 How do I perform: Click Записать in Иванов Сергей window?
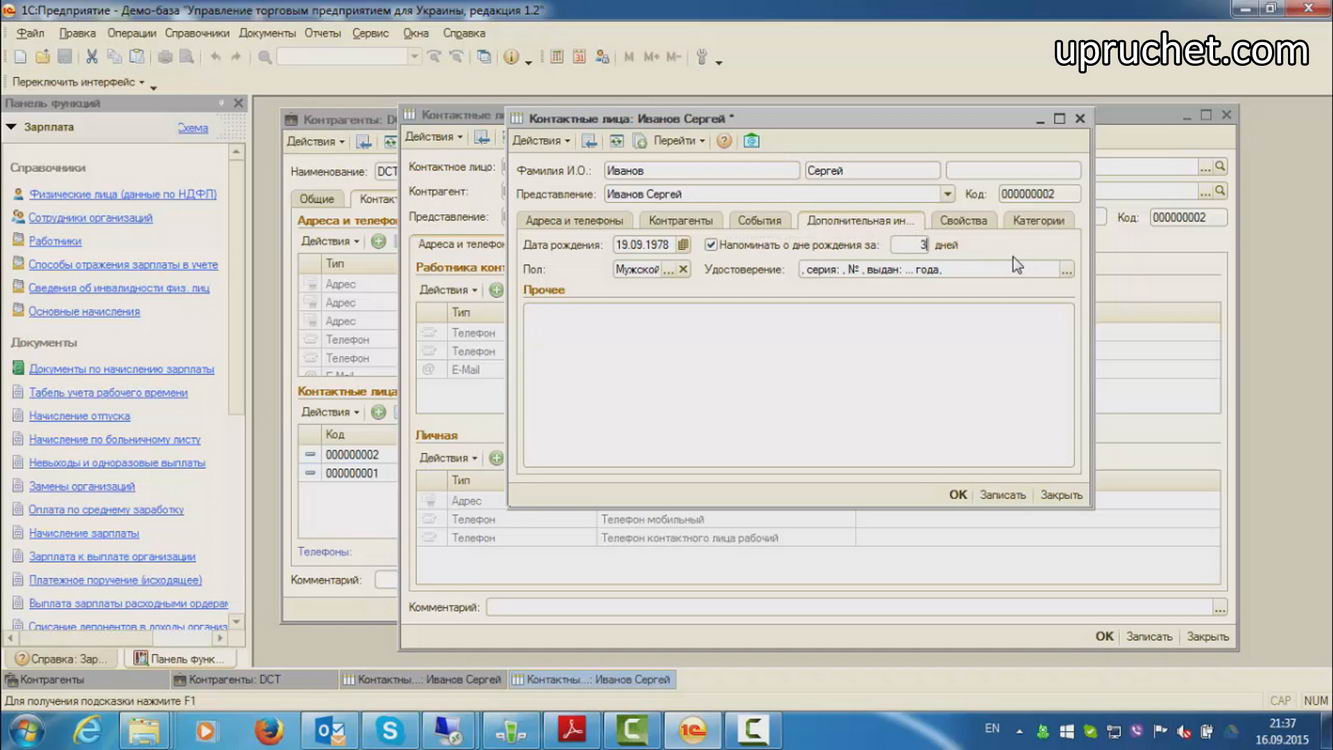pyautogui.click(x=1003, y=495)
